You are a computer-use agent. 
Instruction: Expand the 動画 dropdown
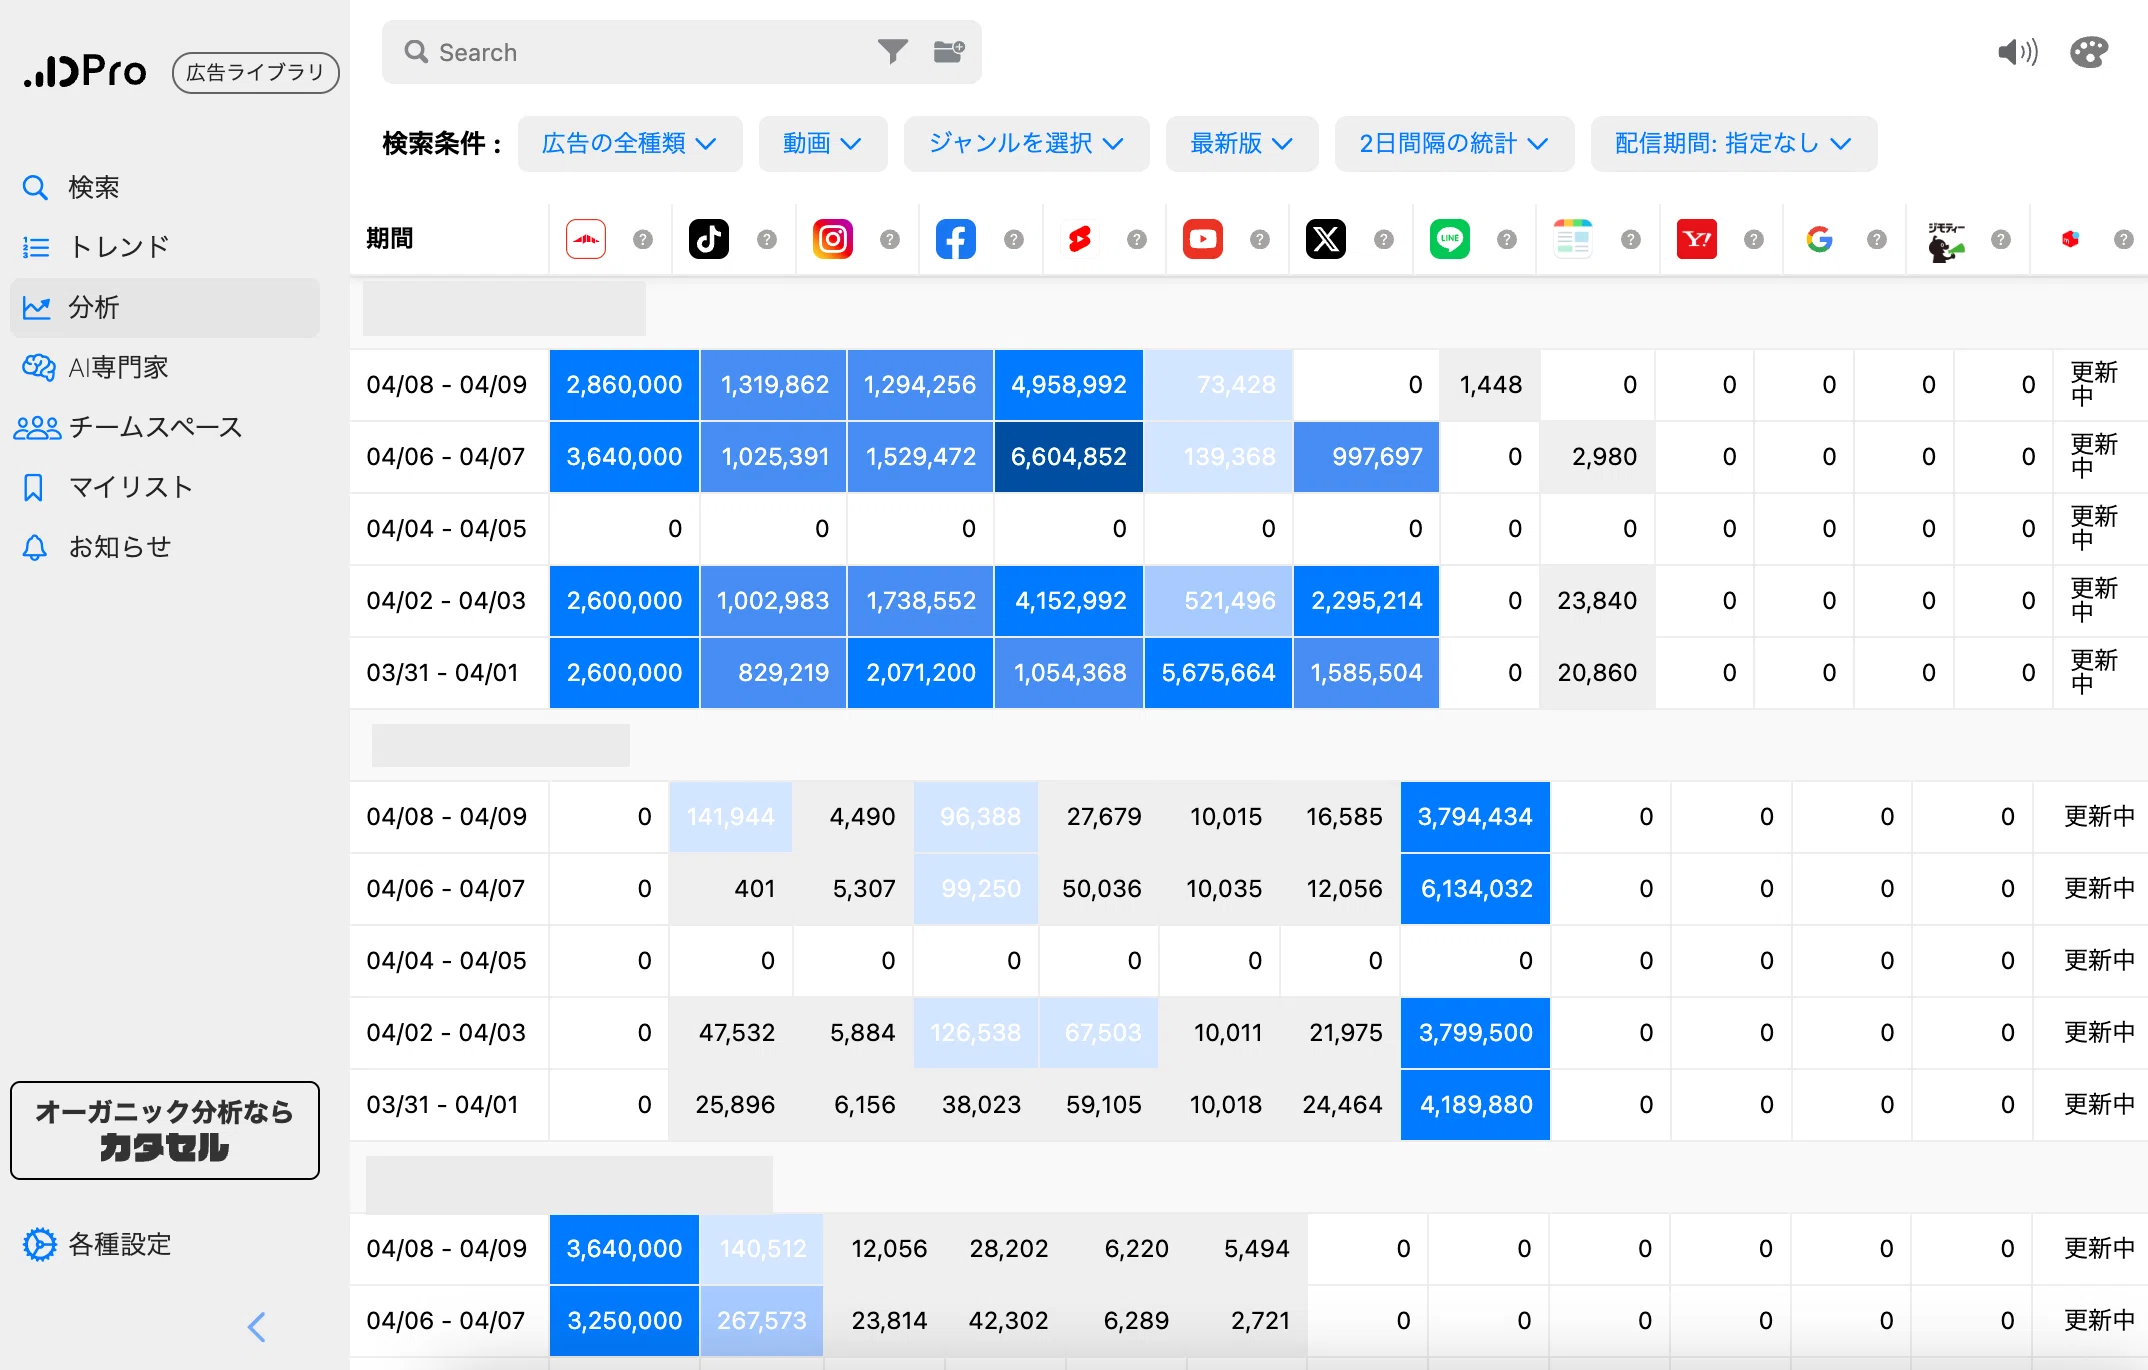823,144
